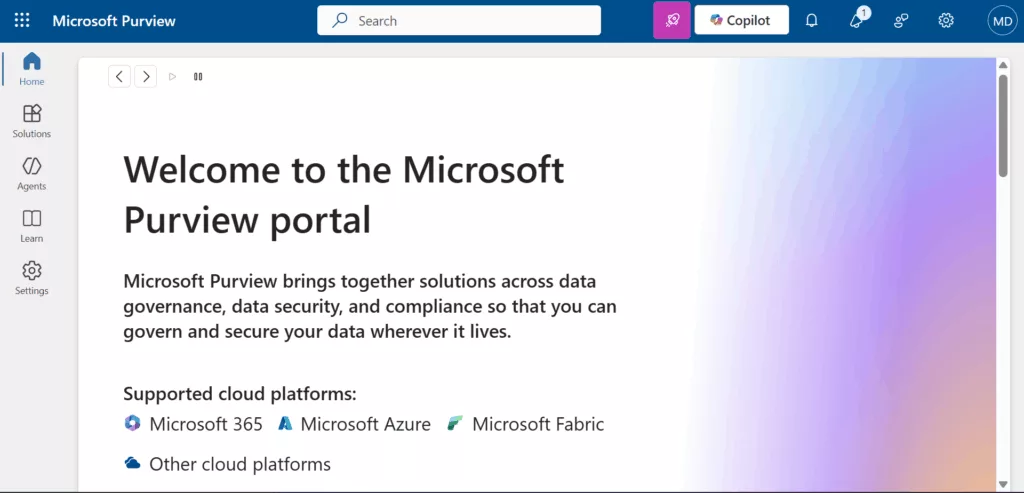Open notifications bell icon

coord(812,21)
